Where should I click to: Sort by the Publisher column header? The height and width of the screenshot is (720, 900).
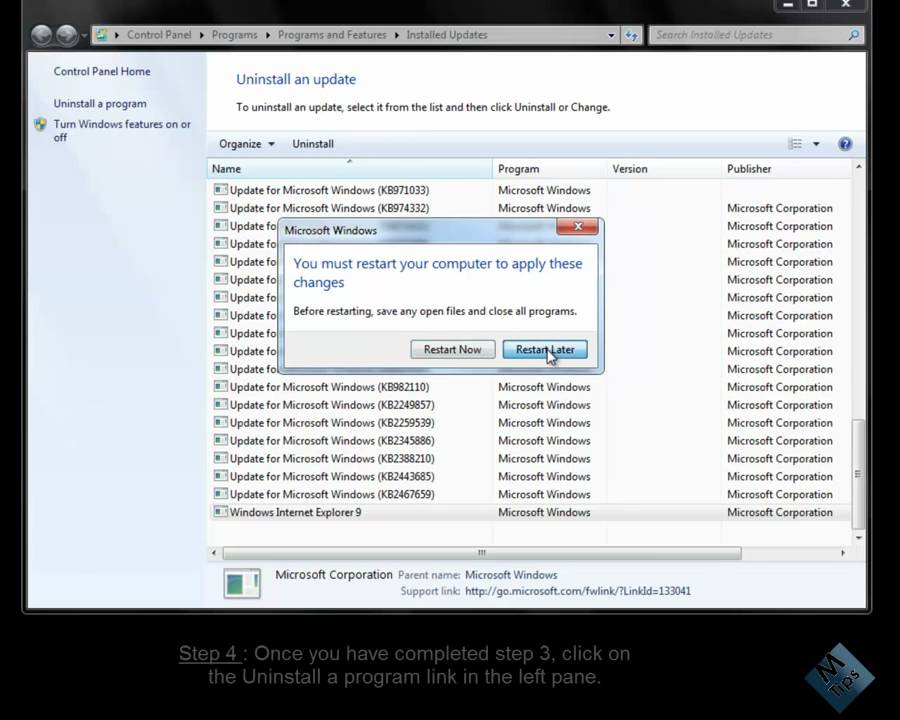[x=786, y=169]
